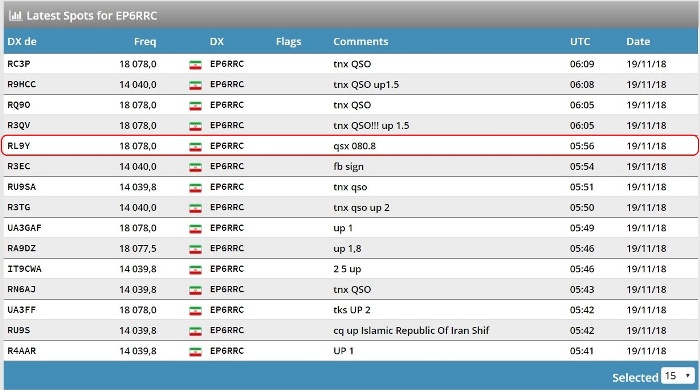Select spotter callsign RA9DZ
The width and height of the screenshot is (700, 390).
click(21, 249)
